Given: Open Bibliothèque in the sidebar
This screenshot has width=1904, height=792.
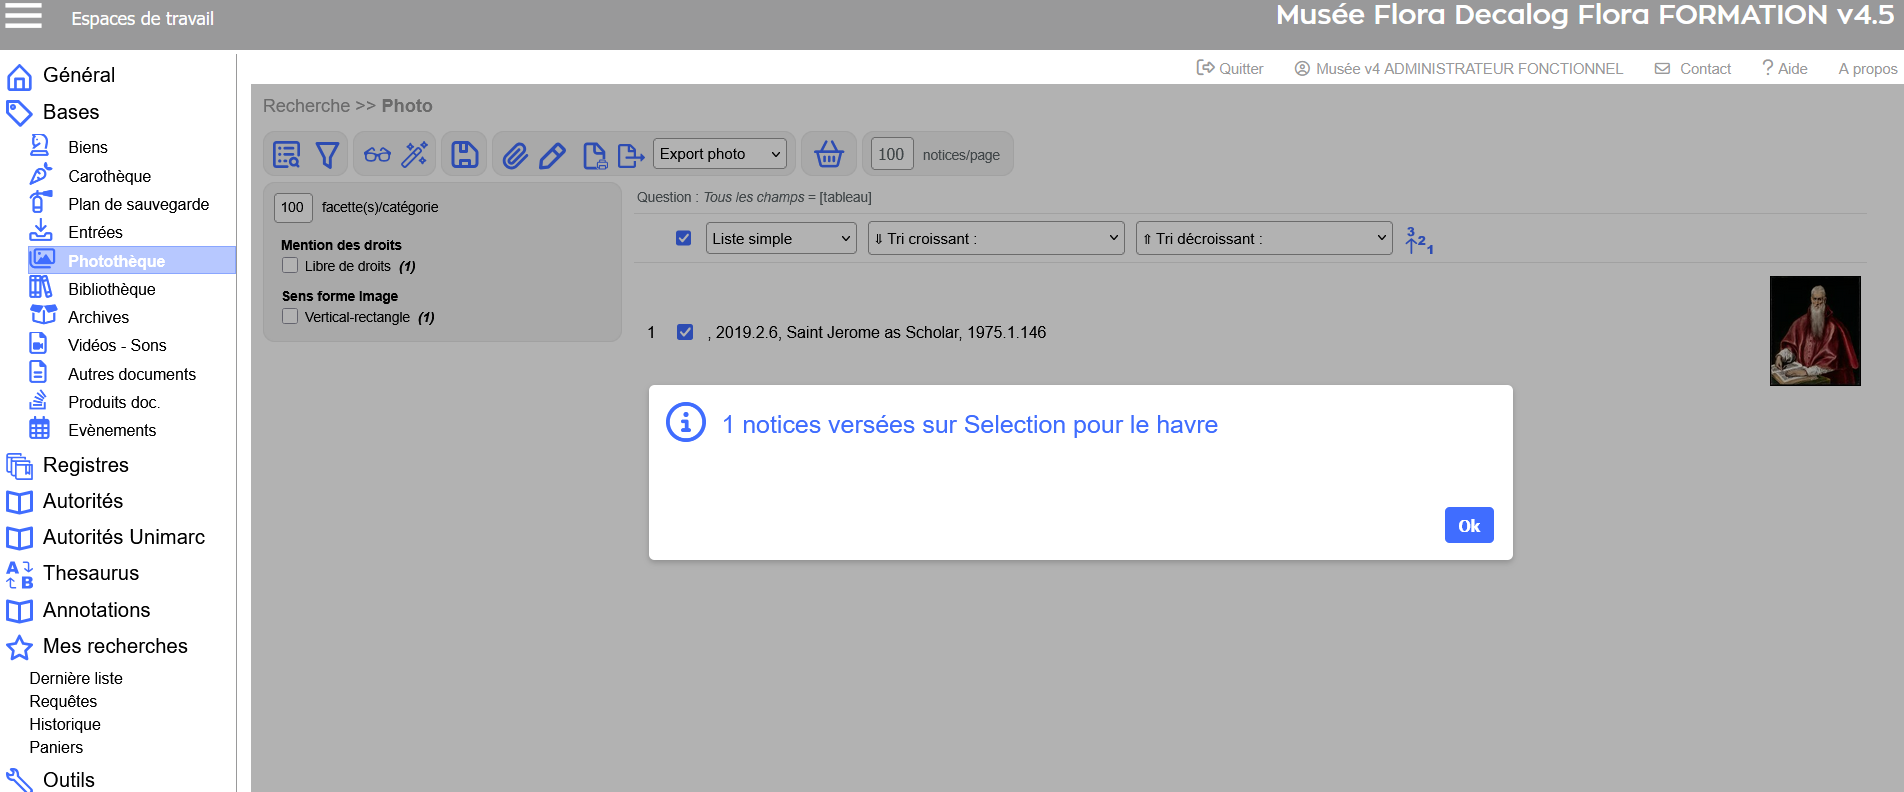Looking at the screenshot, I should coord(111,289).
